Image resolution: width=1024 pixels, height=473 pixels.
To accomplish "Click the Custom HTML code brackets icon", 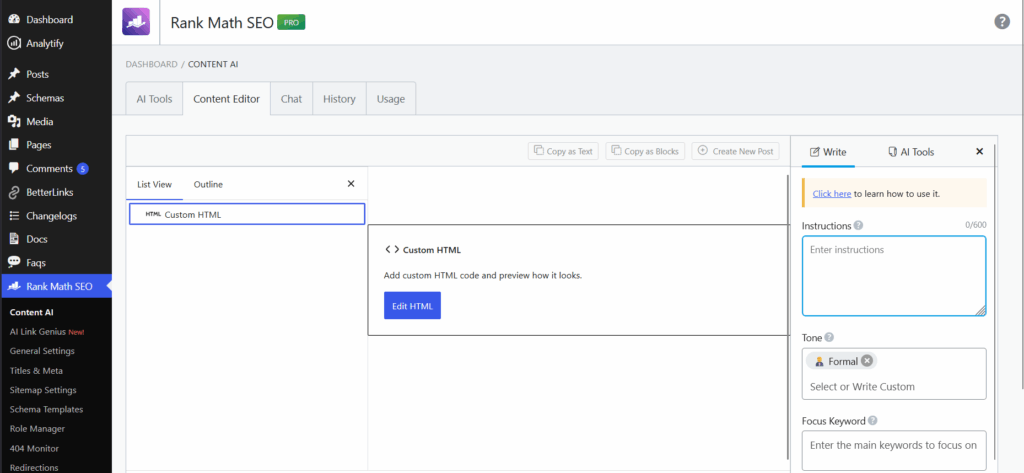I will [392, 250].
